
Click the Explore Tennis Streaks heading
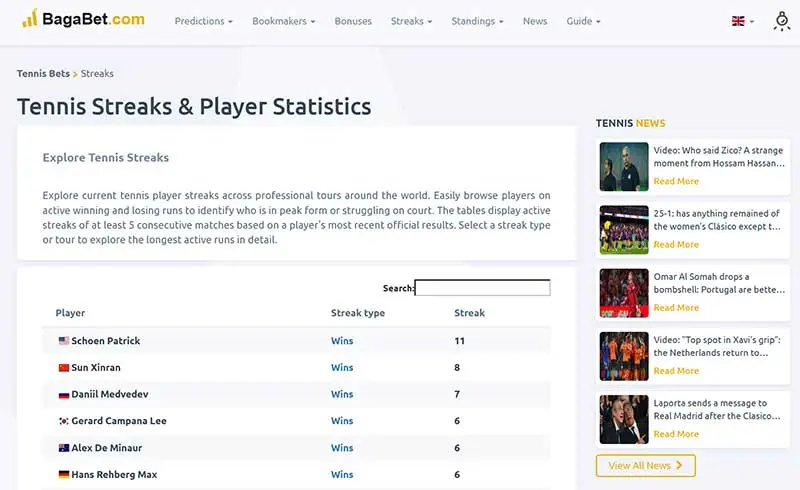(x=106, y=158)
